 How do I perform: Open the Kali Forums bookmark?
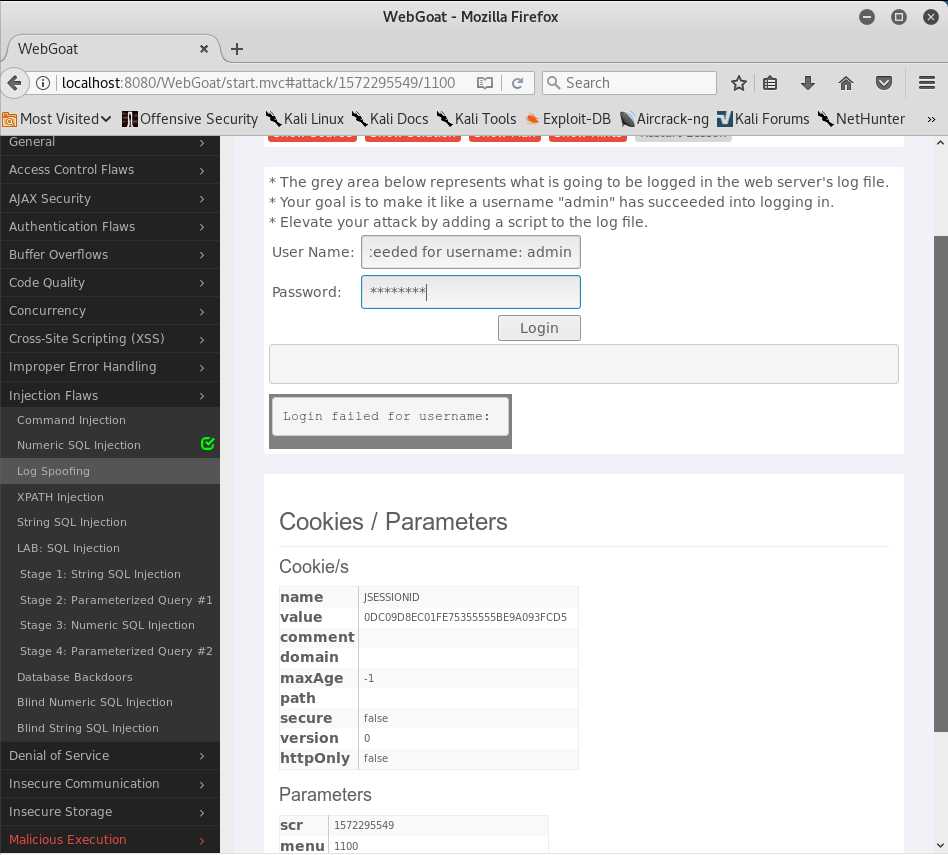[763, 119]
